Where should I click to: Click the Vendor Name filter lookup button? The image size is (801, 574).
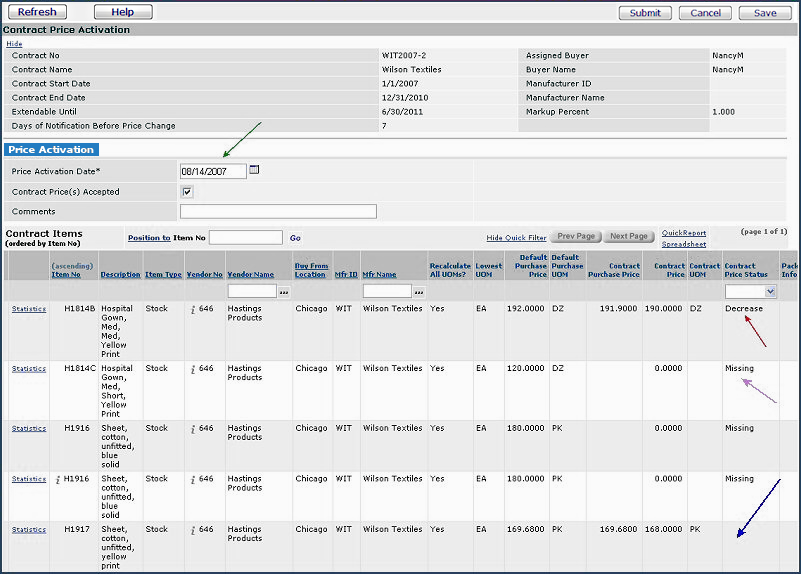pyautogui.click(x=284, y=292)
